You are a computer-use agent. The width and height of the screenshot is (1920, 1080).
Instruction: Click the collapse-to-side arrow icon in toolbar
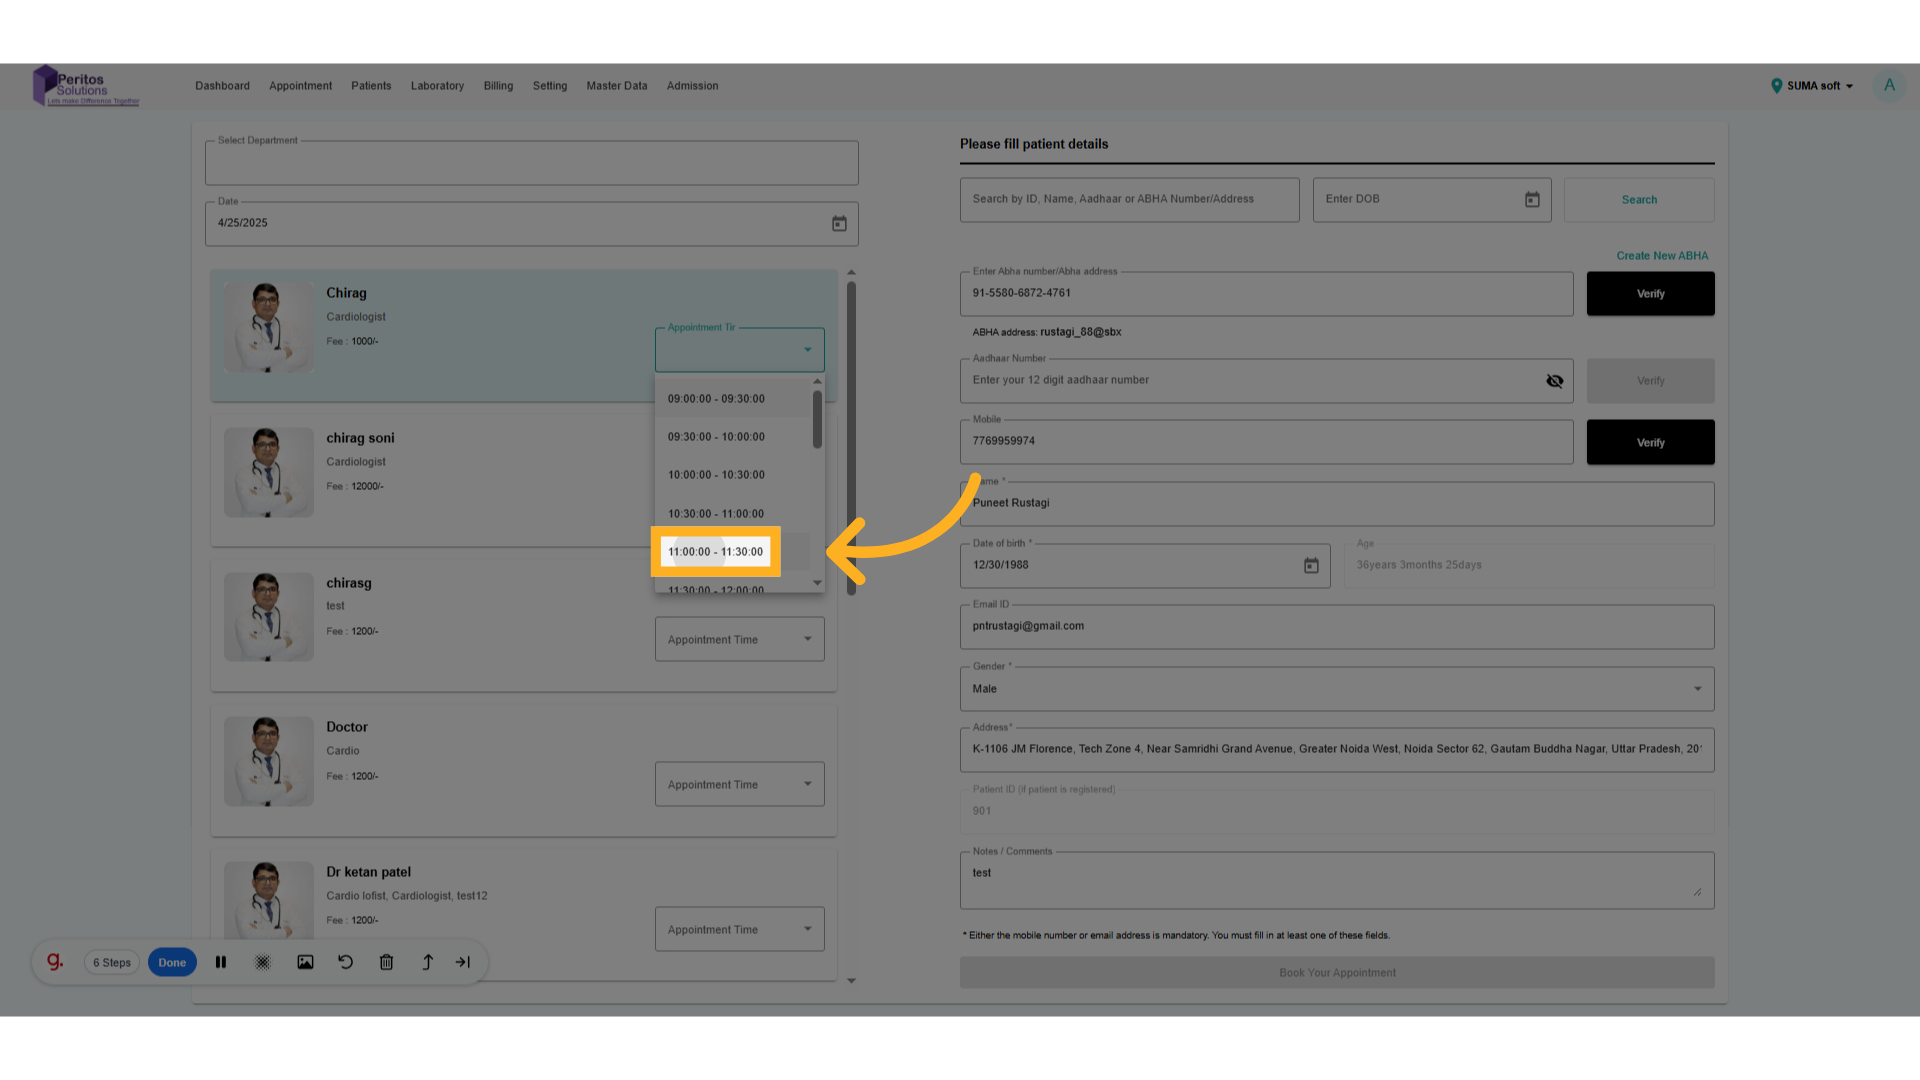point(463,962)
